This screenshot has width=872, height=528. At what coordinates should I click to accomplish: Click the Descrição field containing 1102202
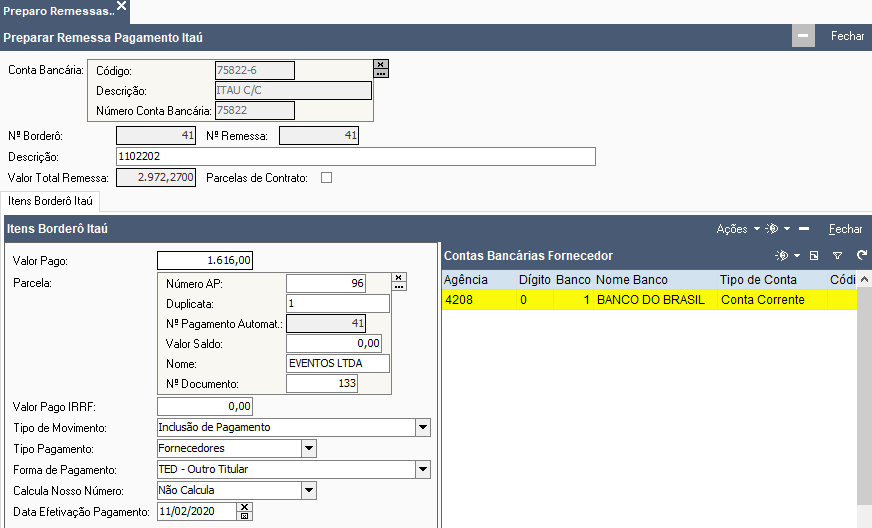click(356, 156)
